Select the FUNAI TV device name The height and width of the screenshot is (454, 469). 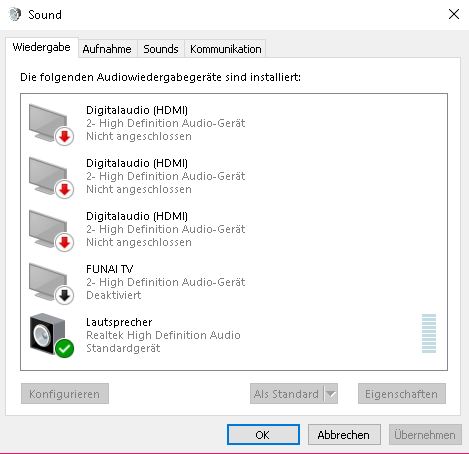coord(110,269)
